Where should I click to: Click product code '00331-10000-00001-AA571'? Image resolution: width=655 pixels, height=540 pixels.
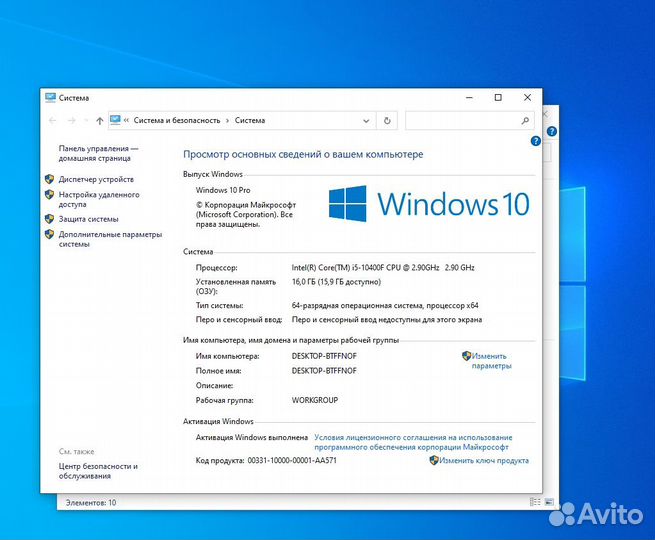point(292,461)
